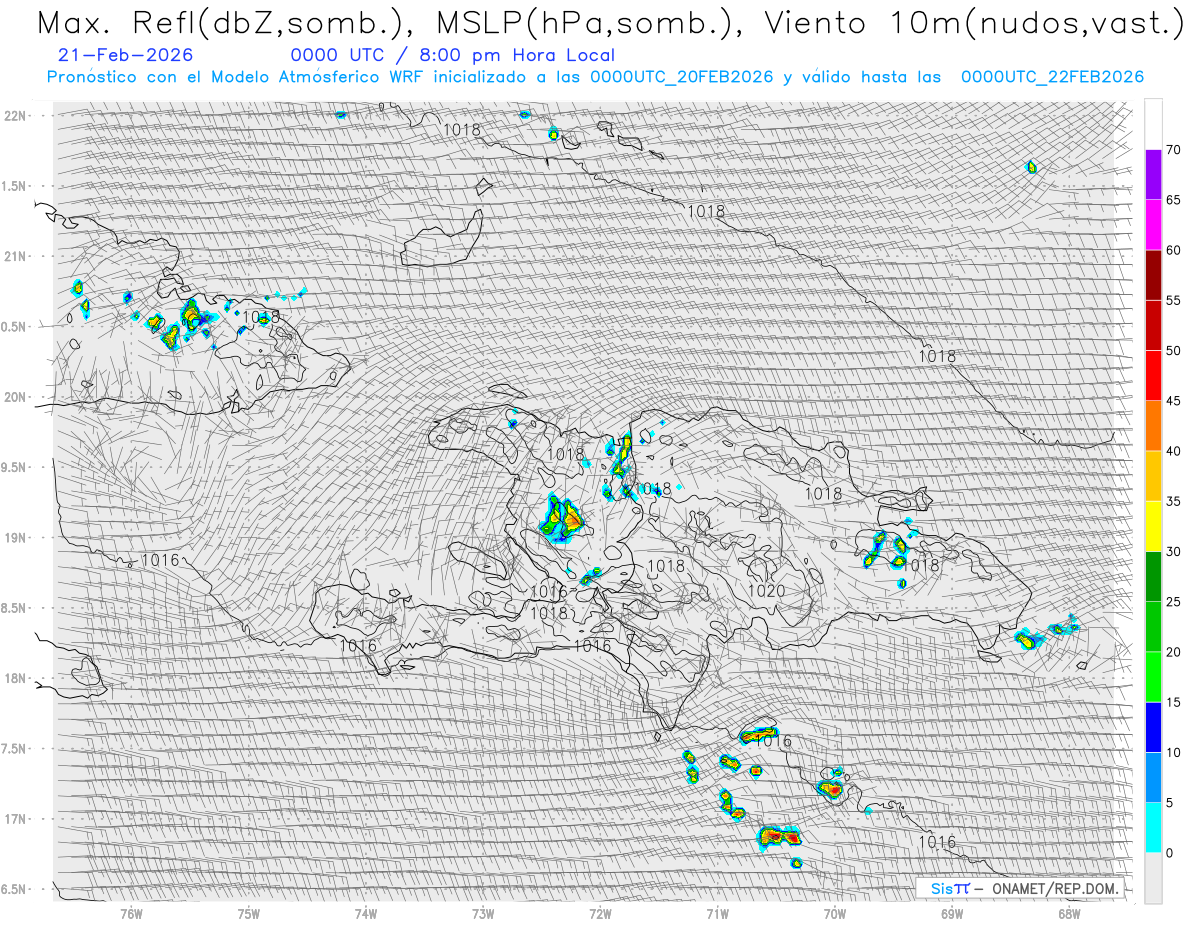Image resolution: width=1200 pixels, height=927 pixels.
Task: Click the color bar label '60'
Action: pos(1173,250)
